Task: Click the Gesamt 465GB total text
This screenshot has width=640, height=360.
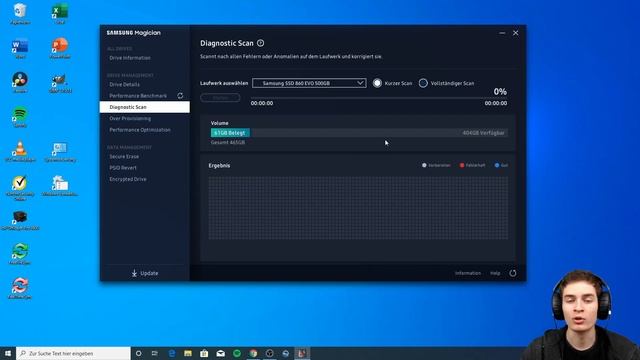Action: pyautogui.click(x=228, y=142)
